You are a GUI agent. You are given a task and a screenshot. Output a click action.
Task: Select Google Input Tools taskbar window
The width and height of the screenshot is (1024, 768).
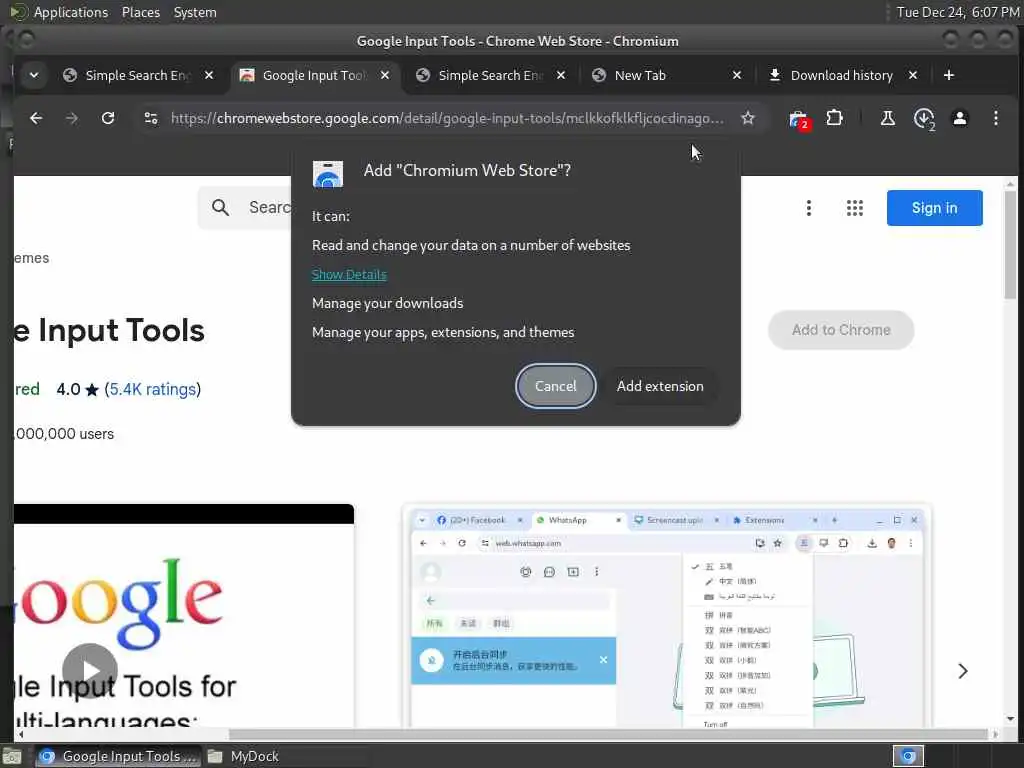[118, 756]
